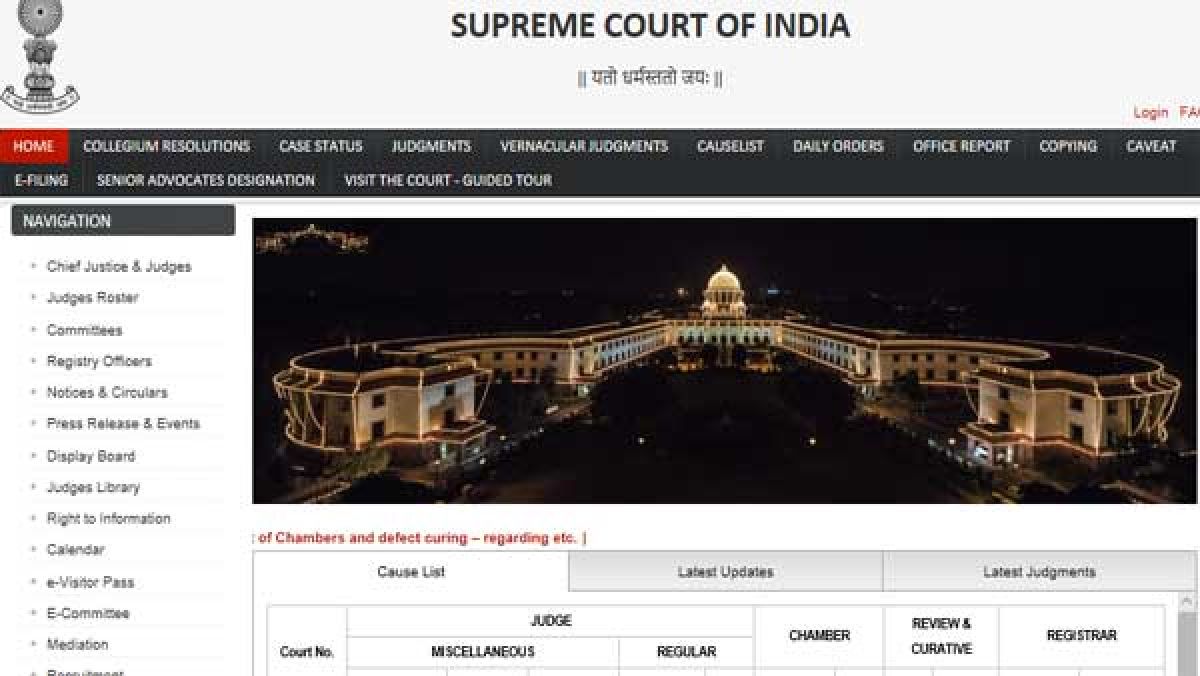
Task: Open Chief Justice & Judges link
Action: [119, 267]
